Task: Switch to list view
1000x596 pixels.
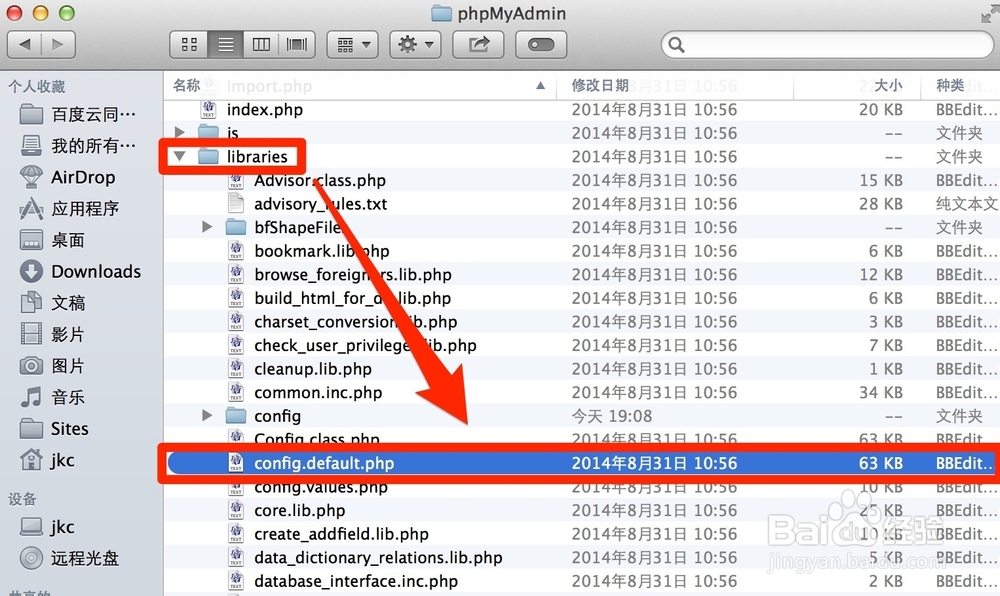Action: pyautogui.click(x=225, y=45)
